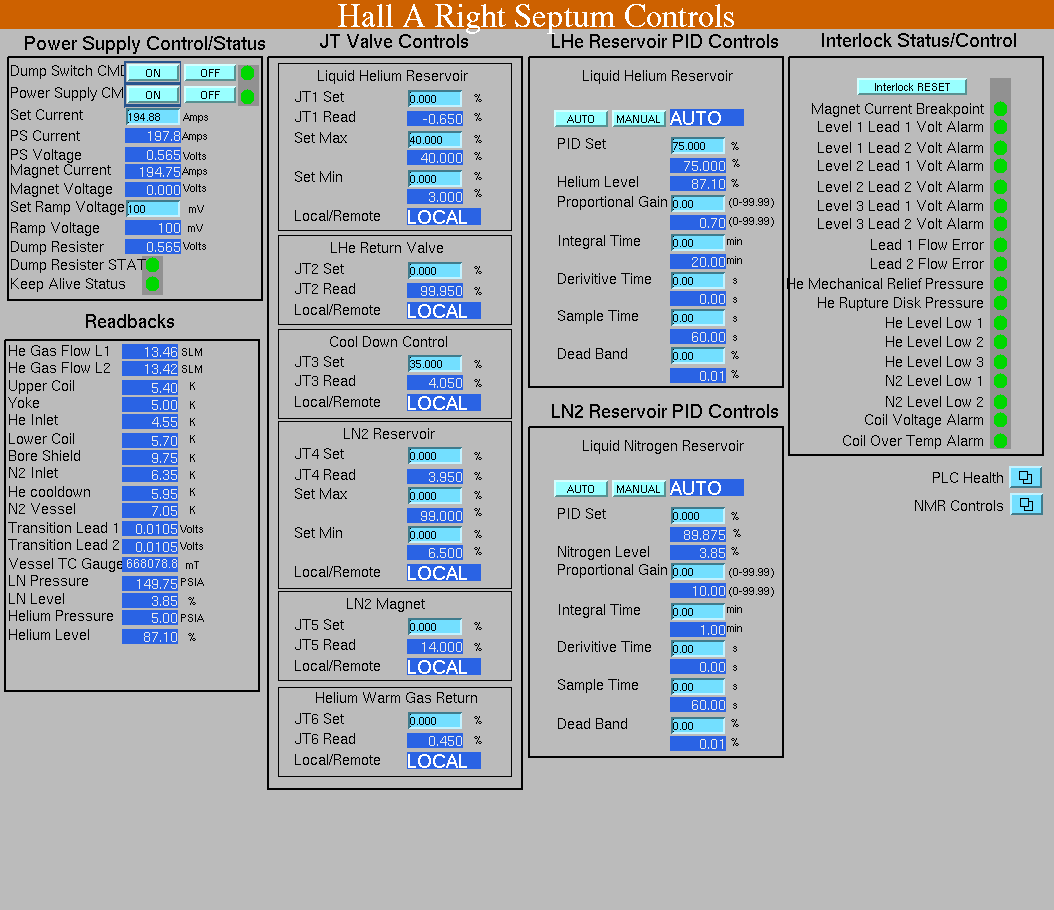This screenshot has height=910, width=1054.
Task: Click the Lead 1 Flow Error indicator LED
Action: click(1000, 245)
